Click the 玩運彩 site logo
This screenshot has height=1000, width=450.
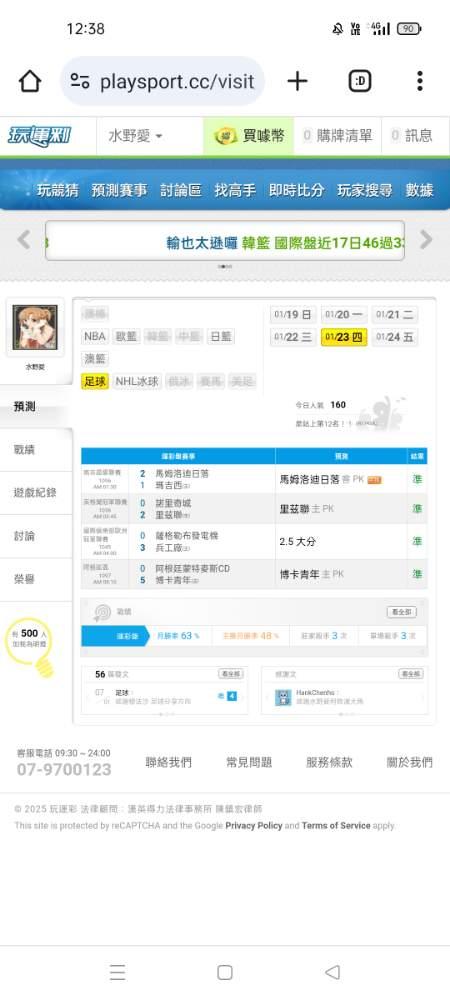(40, 136)
